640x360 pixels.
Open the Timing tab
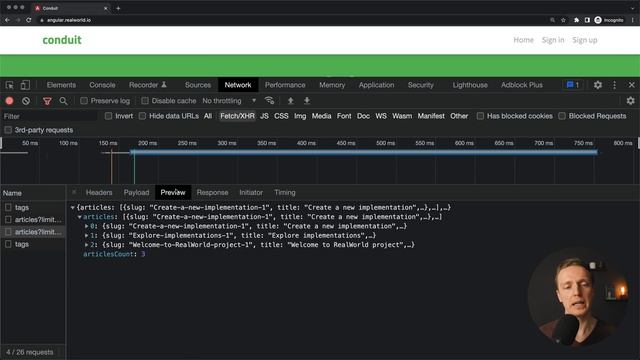(x=285, y=192)
